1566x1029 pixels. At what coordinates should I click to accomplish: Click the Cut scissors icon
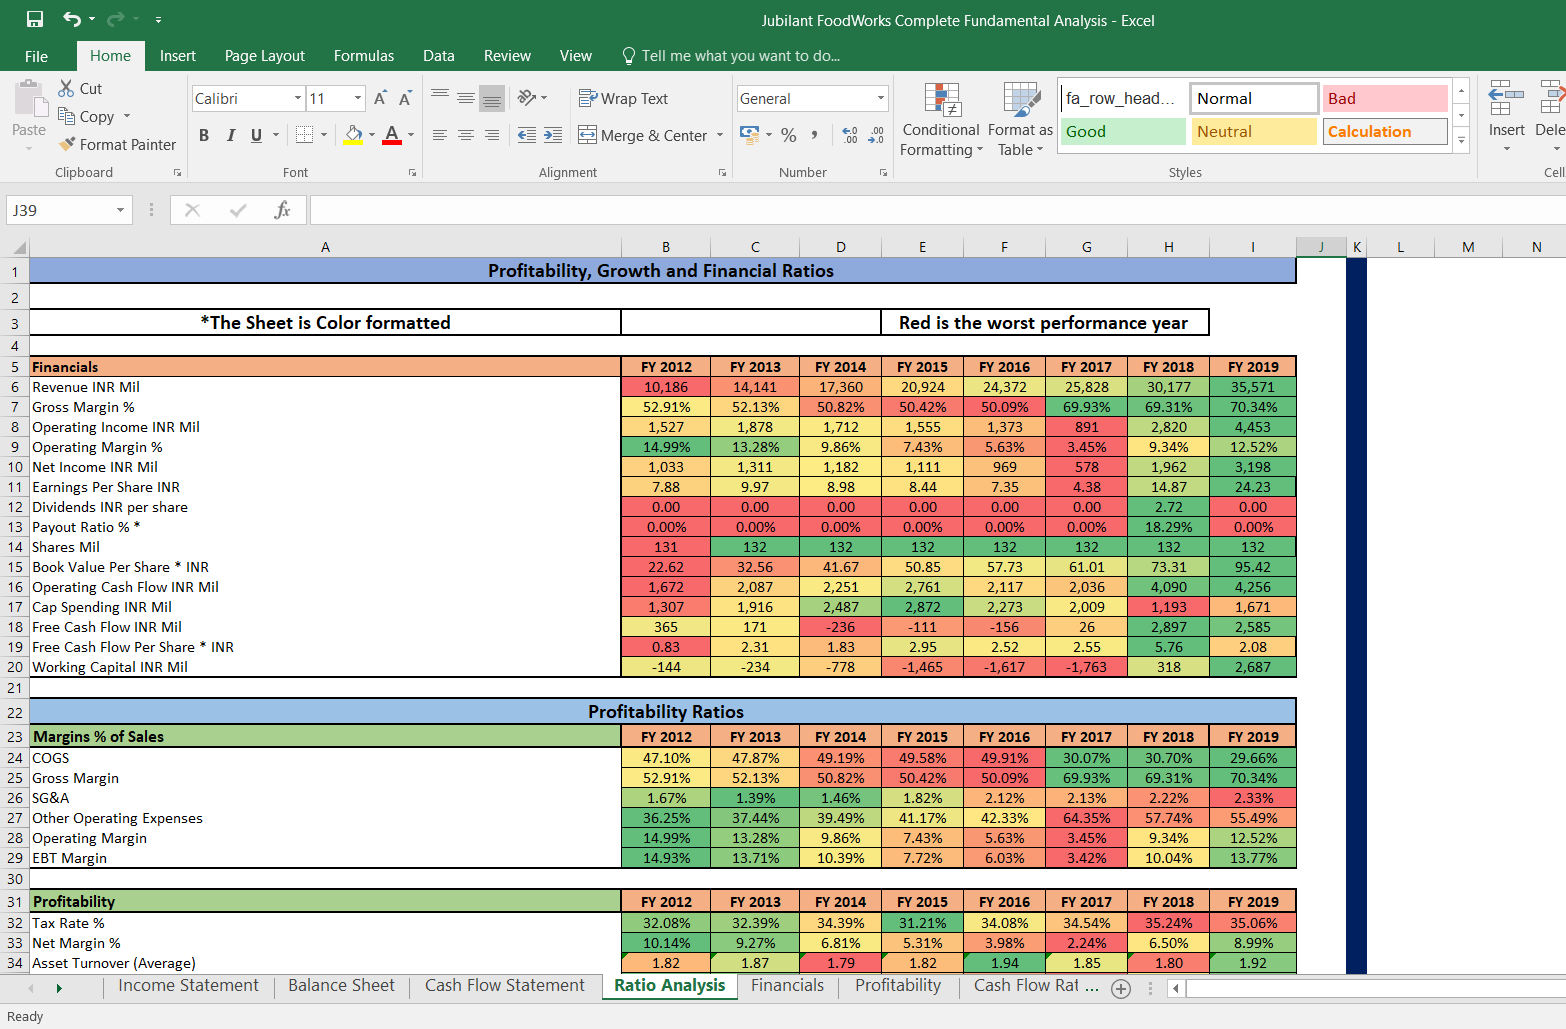[x=67, y=88]
